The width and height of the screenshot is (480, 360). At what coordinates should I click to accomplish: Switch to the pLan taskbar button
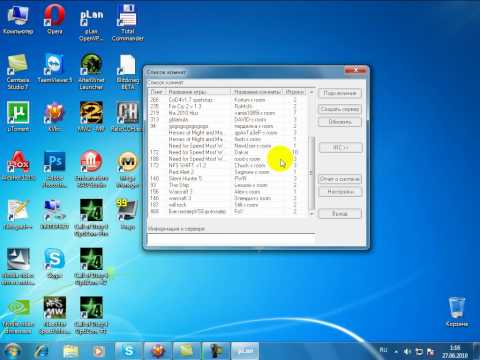[x=245, y=351]
